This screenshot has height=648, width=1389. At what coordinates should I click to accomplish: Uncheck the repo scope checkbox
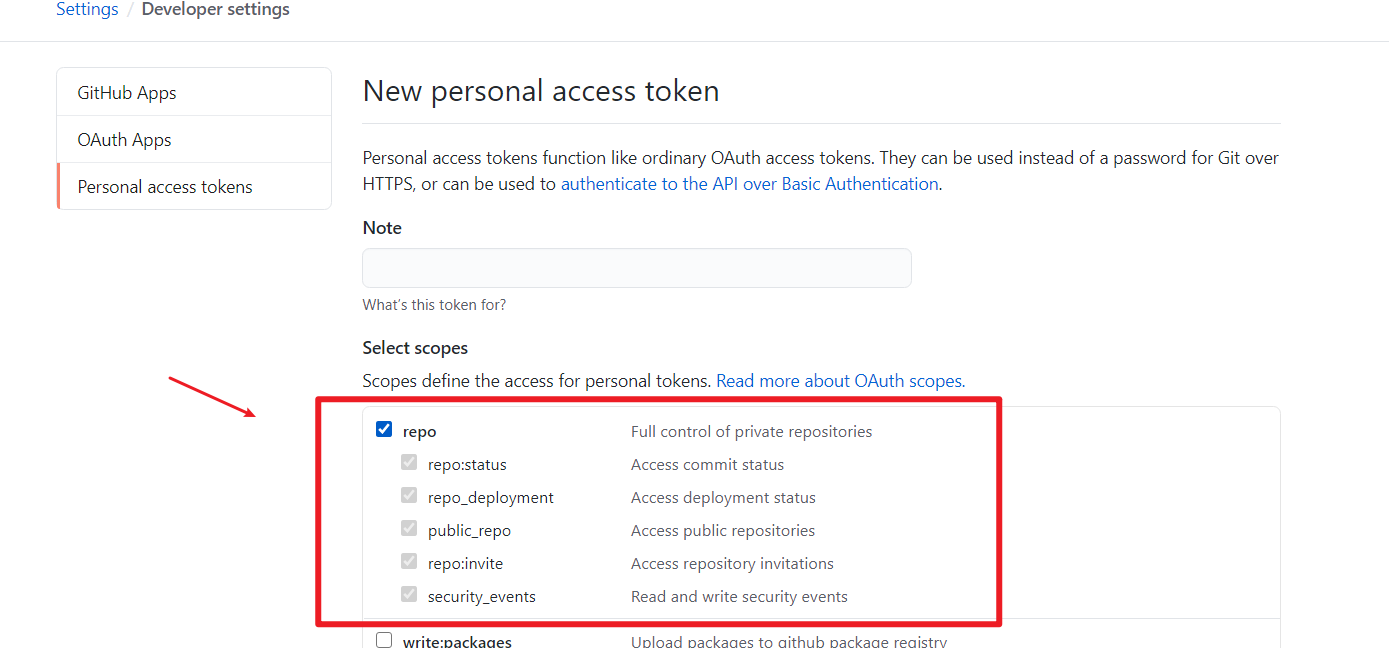point(384,430)
